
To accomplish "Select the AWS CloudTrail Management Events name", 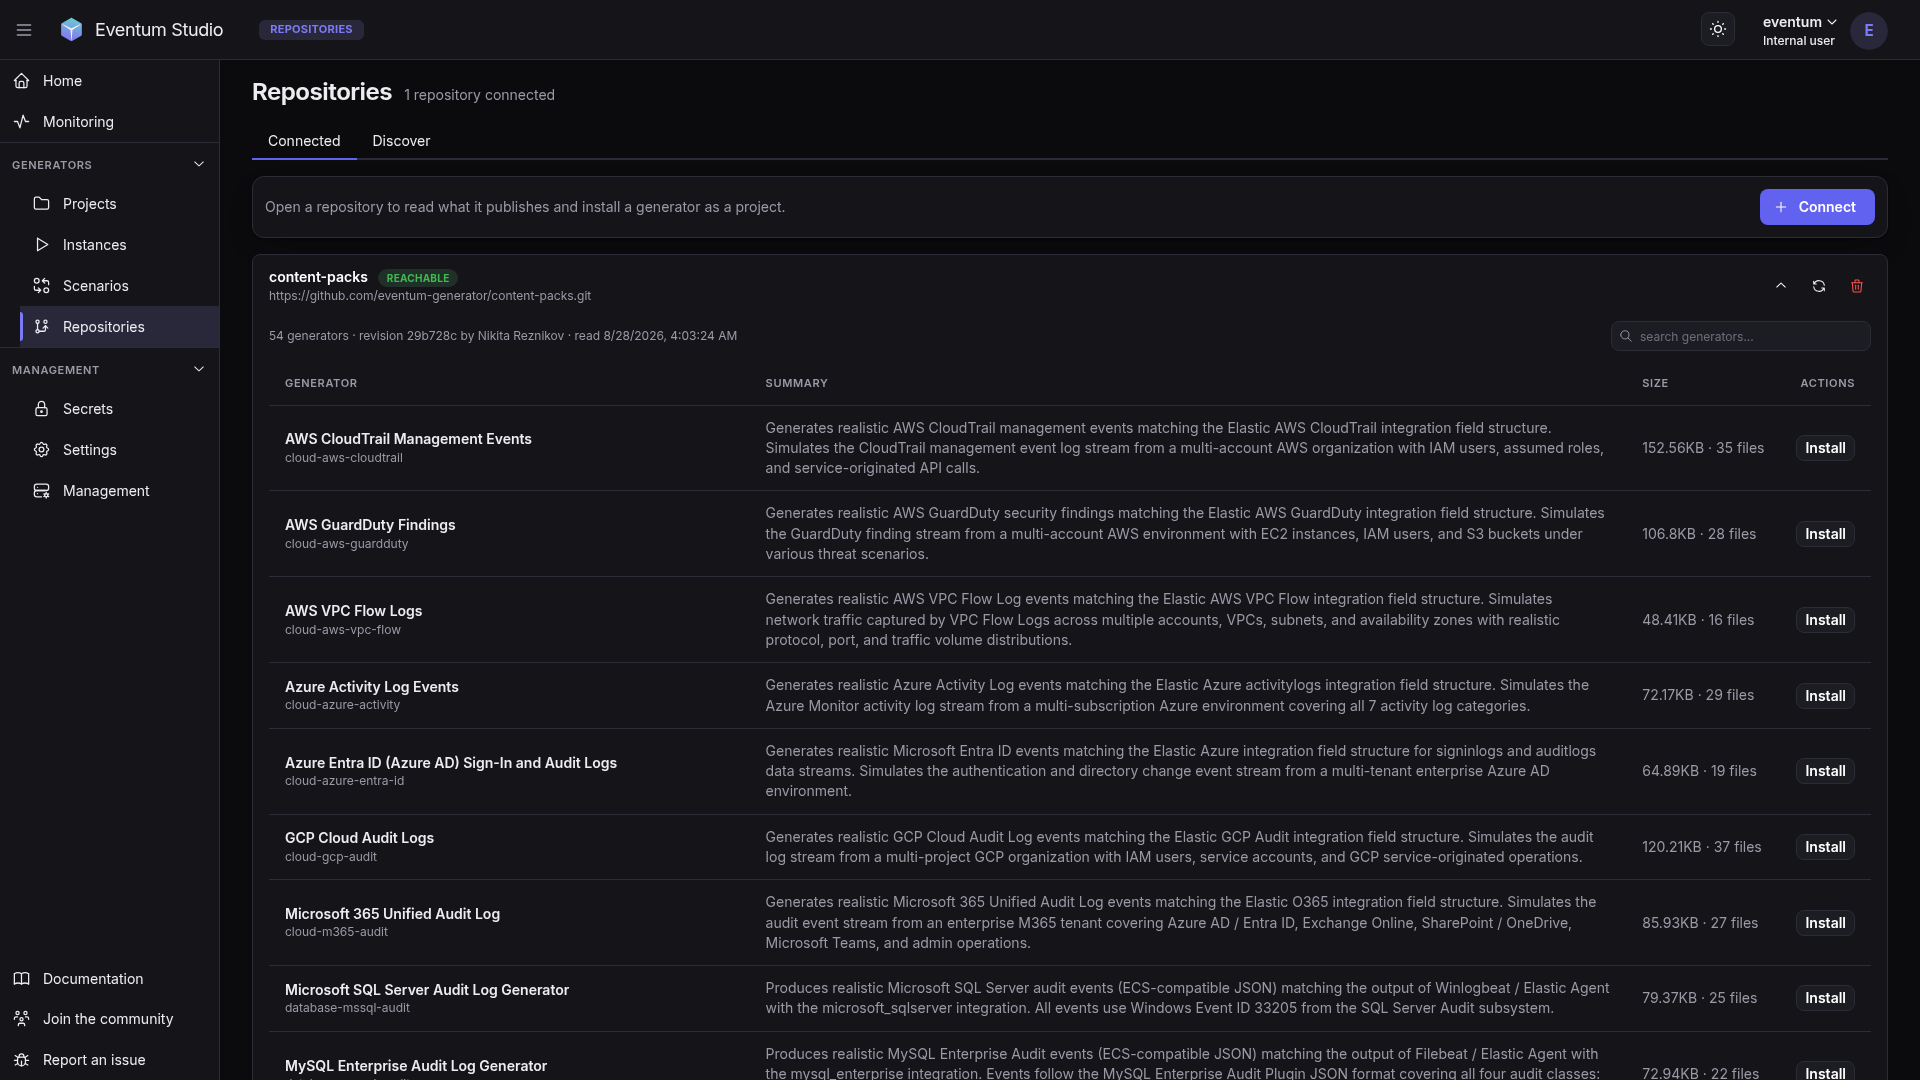I will tap(408, 439).
